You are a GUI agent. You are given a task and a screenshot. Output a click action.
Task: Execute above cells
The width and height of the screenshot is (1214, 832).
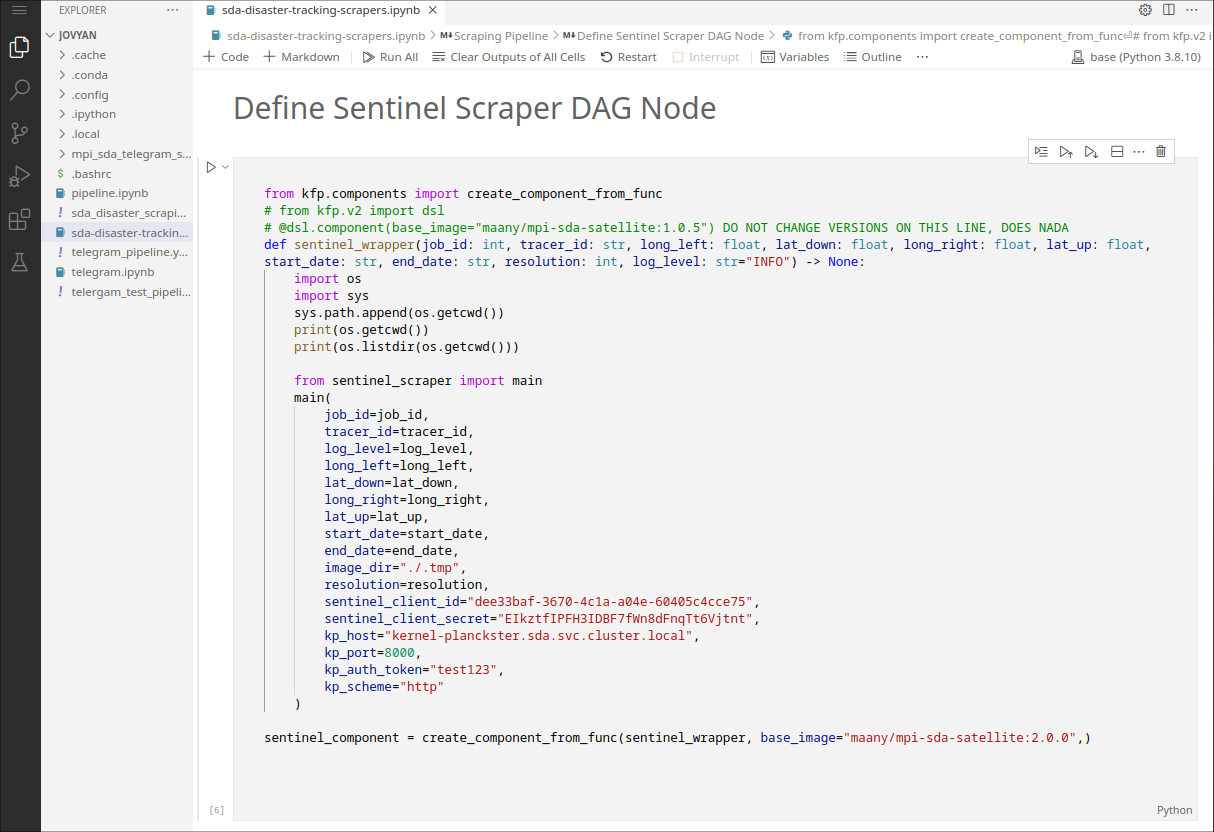[1066, 152]
